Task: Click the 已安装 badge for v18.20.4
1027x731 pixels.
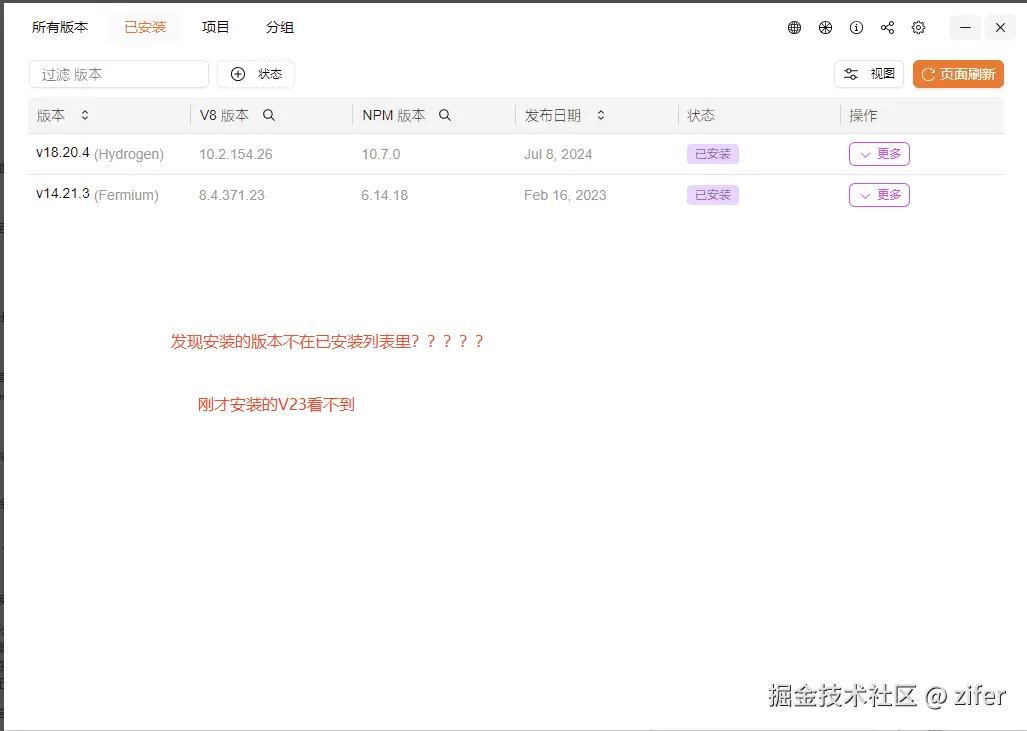Action: (x=713, y=154)
